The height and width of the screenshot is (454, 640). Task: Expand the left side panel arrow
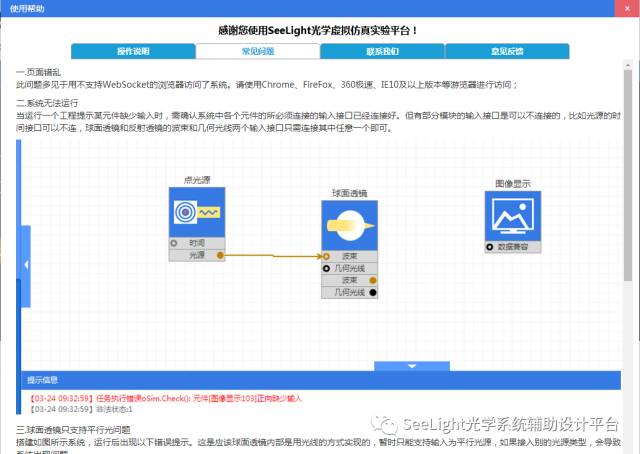[x=25, y=264]
